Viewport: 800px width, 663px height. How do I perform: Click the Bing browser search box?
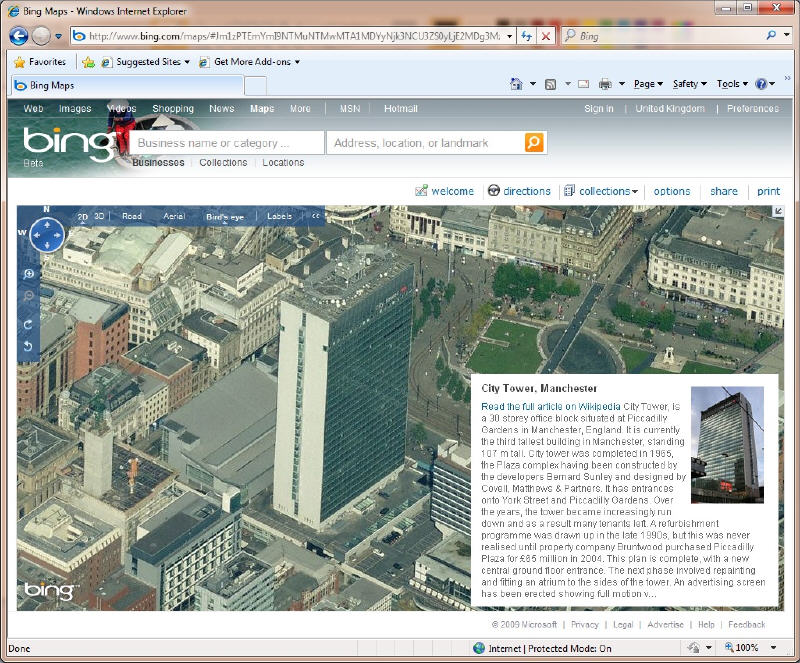(663, 36)
